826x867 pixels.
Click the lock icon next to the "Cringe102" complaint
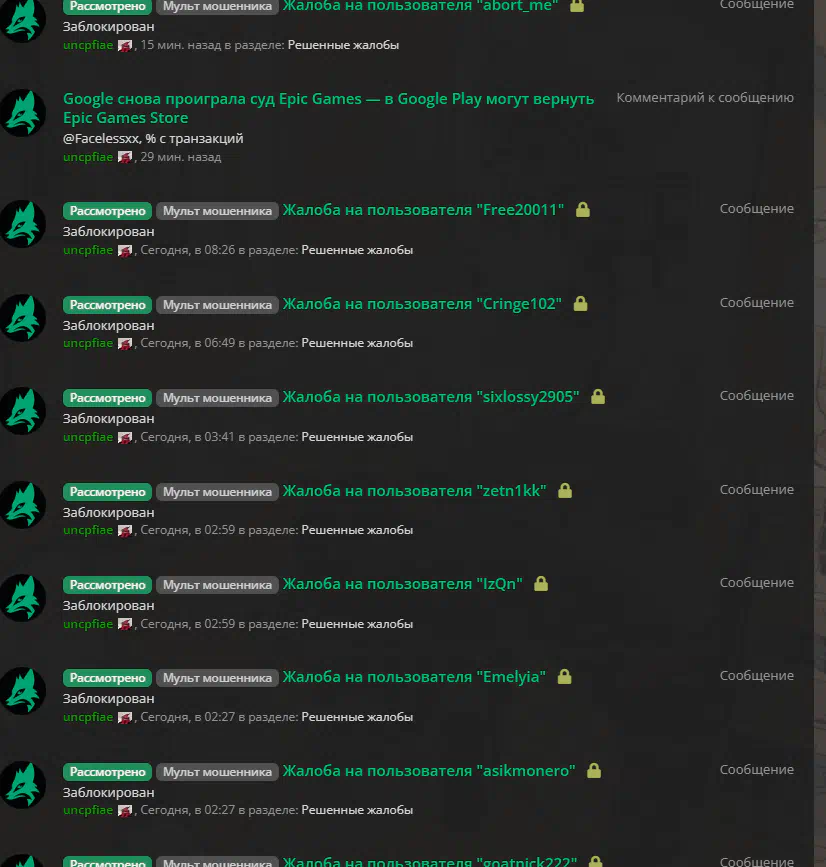(581, 304)
